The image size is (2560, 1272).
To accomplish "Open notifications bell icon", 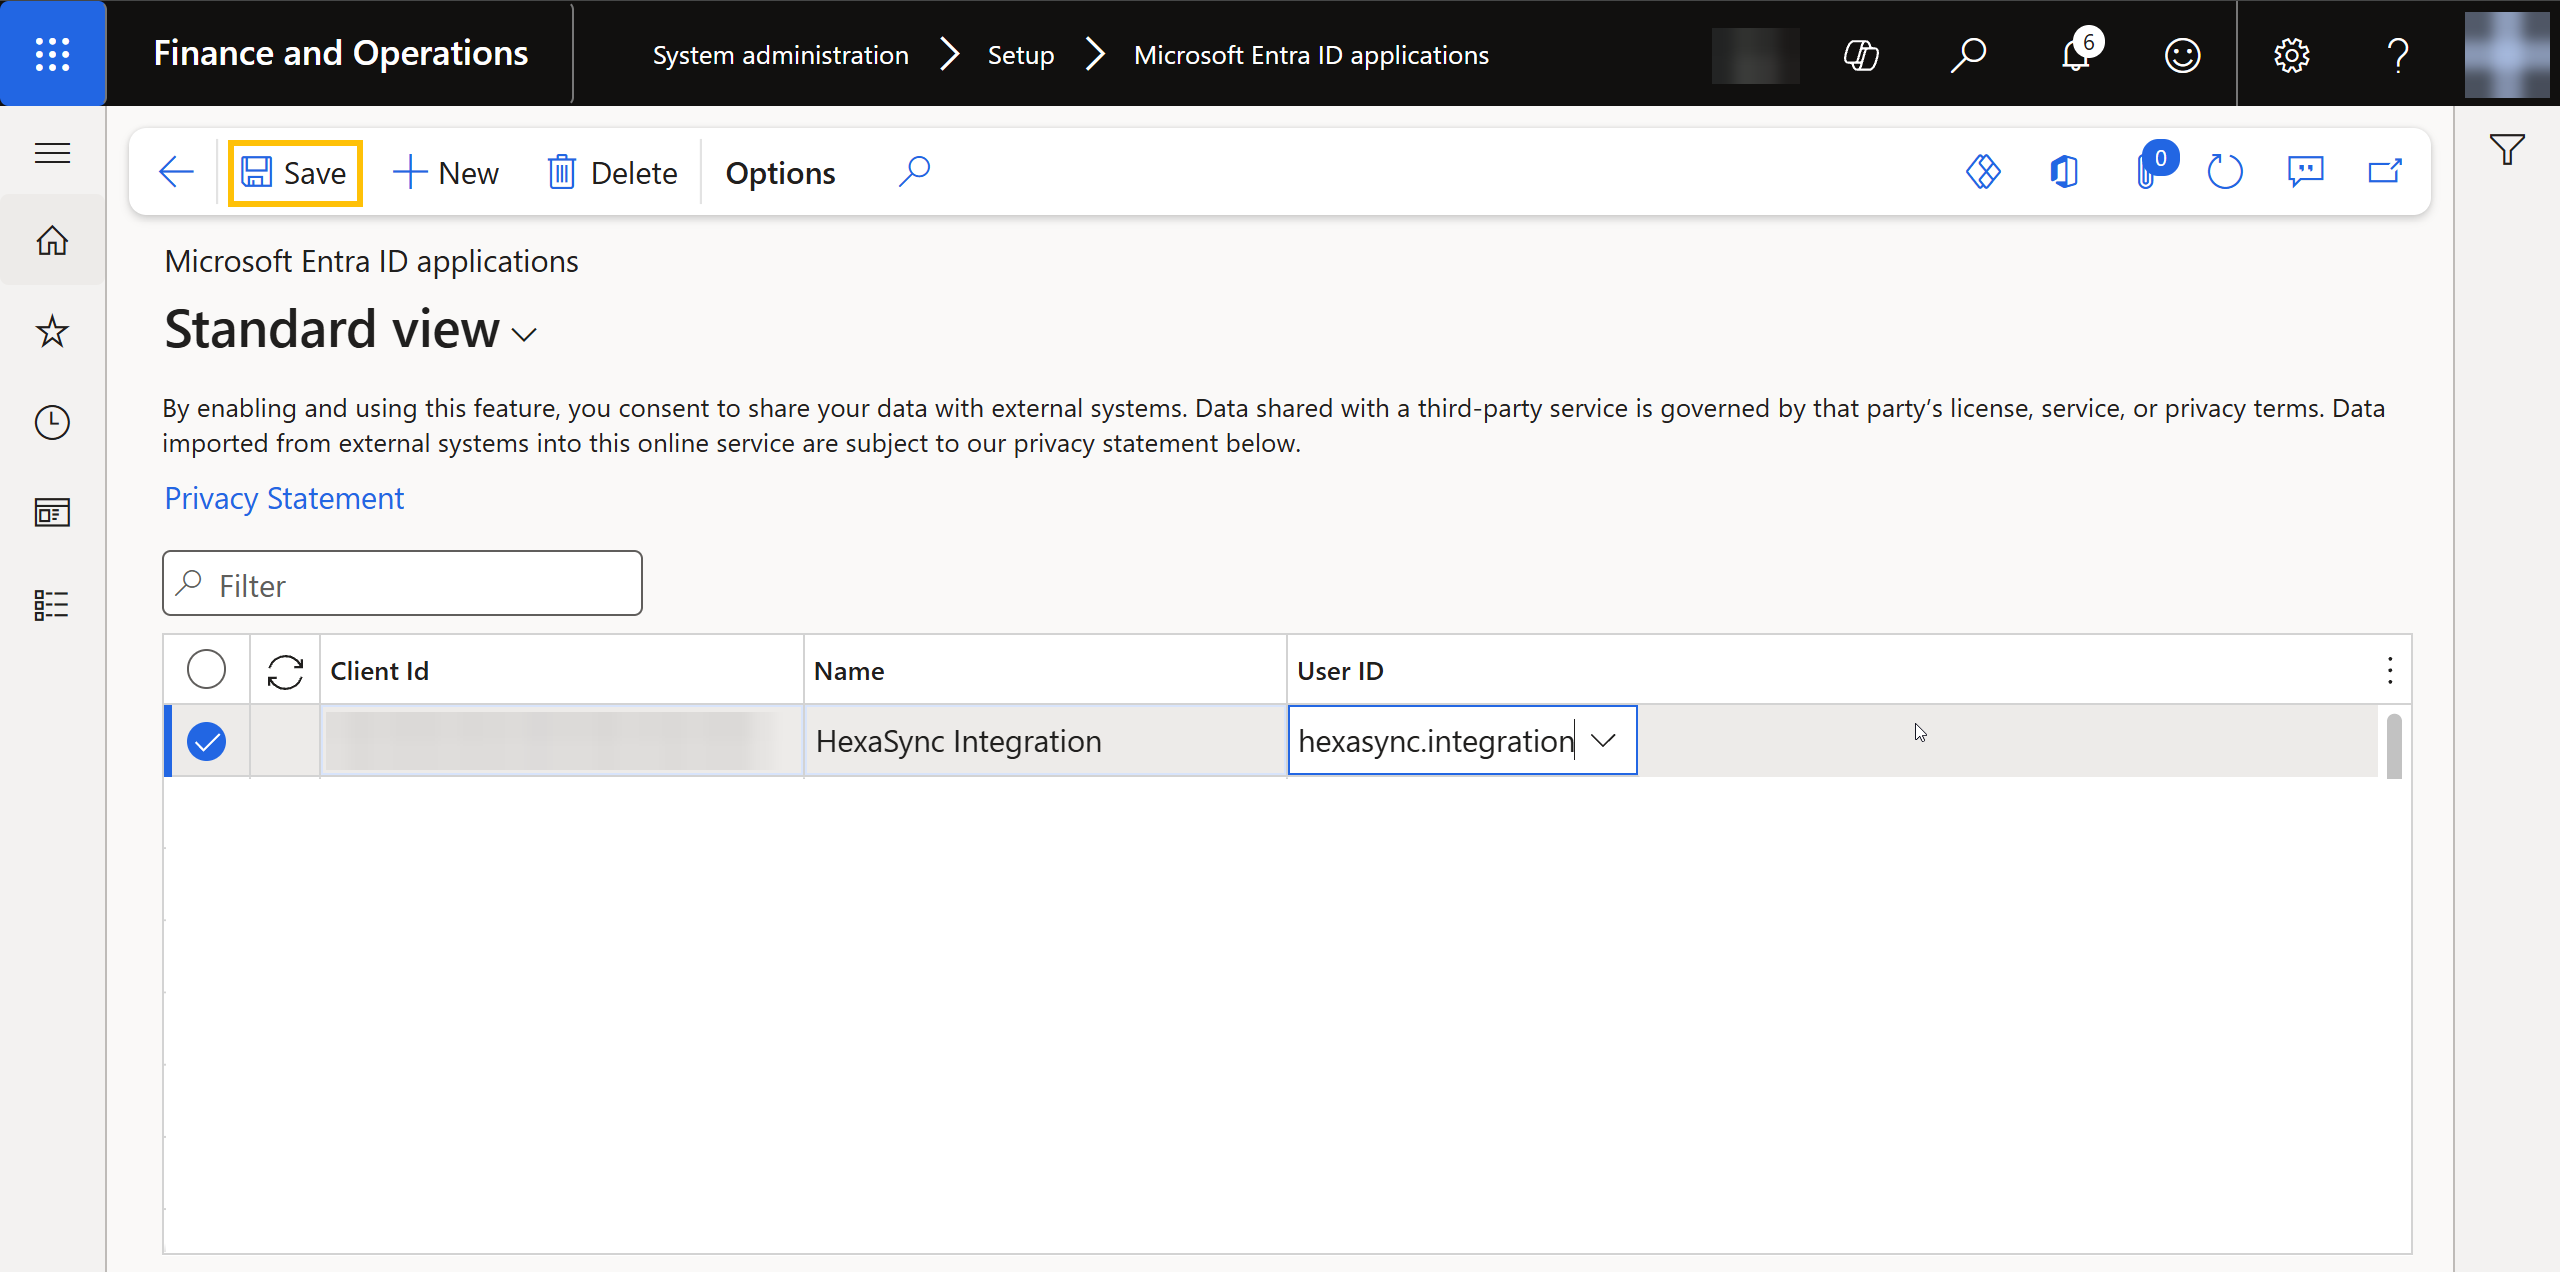I will (2076, 54).
